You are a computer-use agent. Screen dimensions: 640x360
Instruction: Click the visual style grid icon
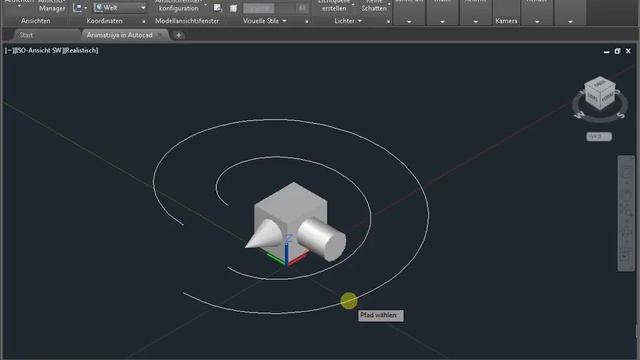(233, 8)
